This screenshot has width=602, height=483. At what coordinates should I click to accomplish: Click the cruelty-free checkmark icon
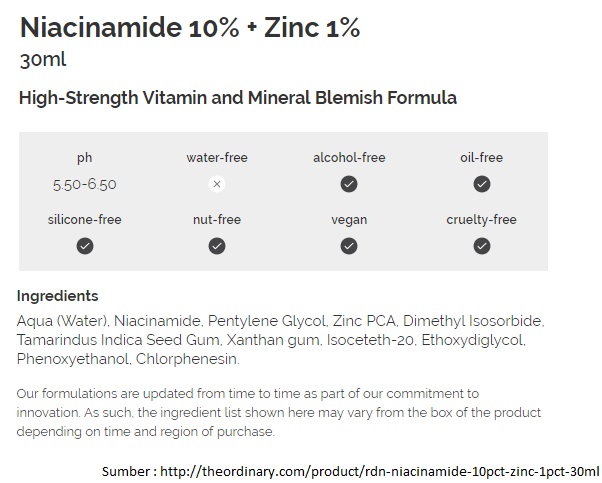point(482,246)
